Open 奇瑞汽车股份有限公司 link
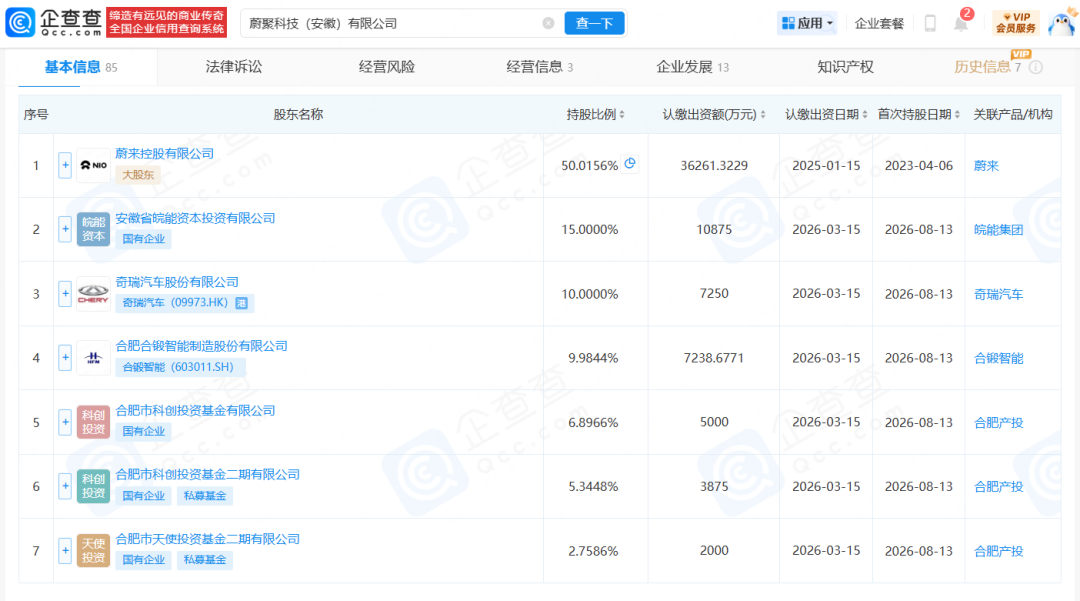Screen dimensions: 1080x601 coord(177,282)
